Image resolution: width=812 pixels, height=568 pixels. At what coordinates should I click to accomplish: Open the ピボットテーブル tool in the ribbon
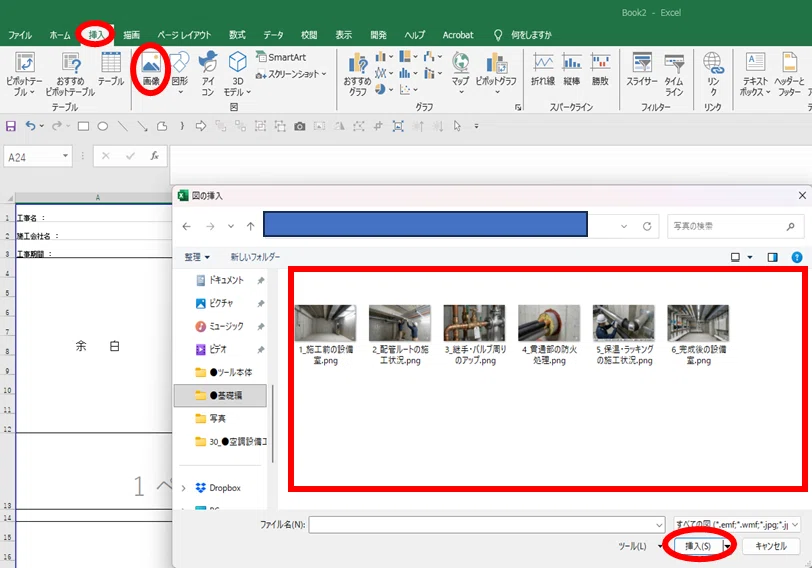[x=24, y=74]
